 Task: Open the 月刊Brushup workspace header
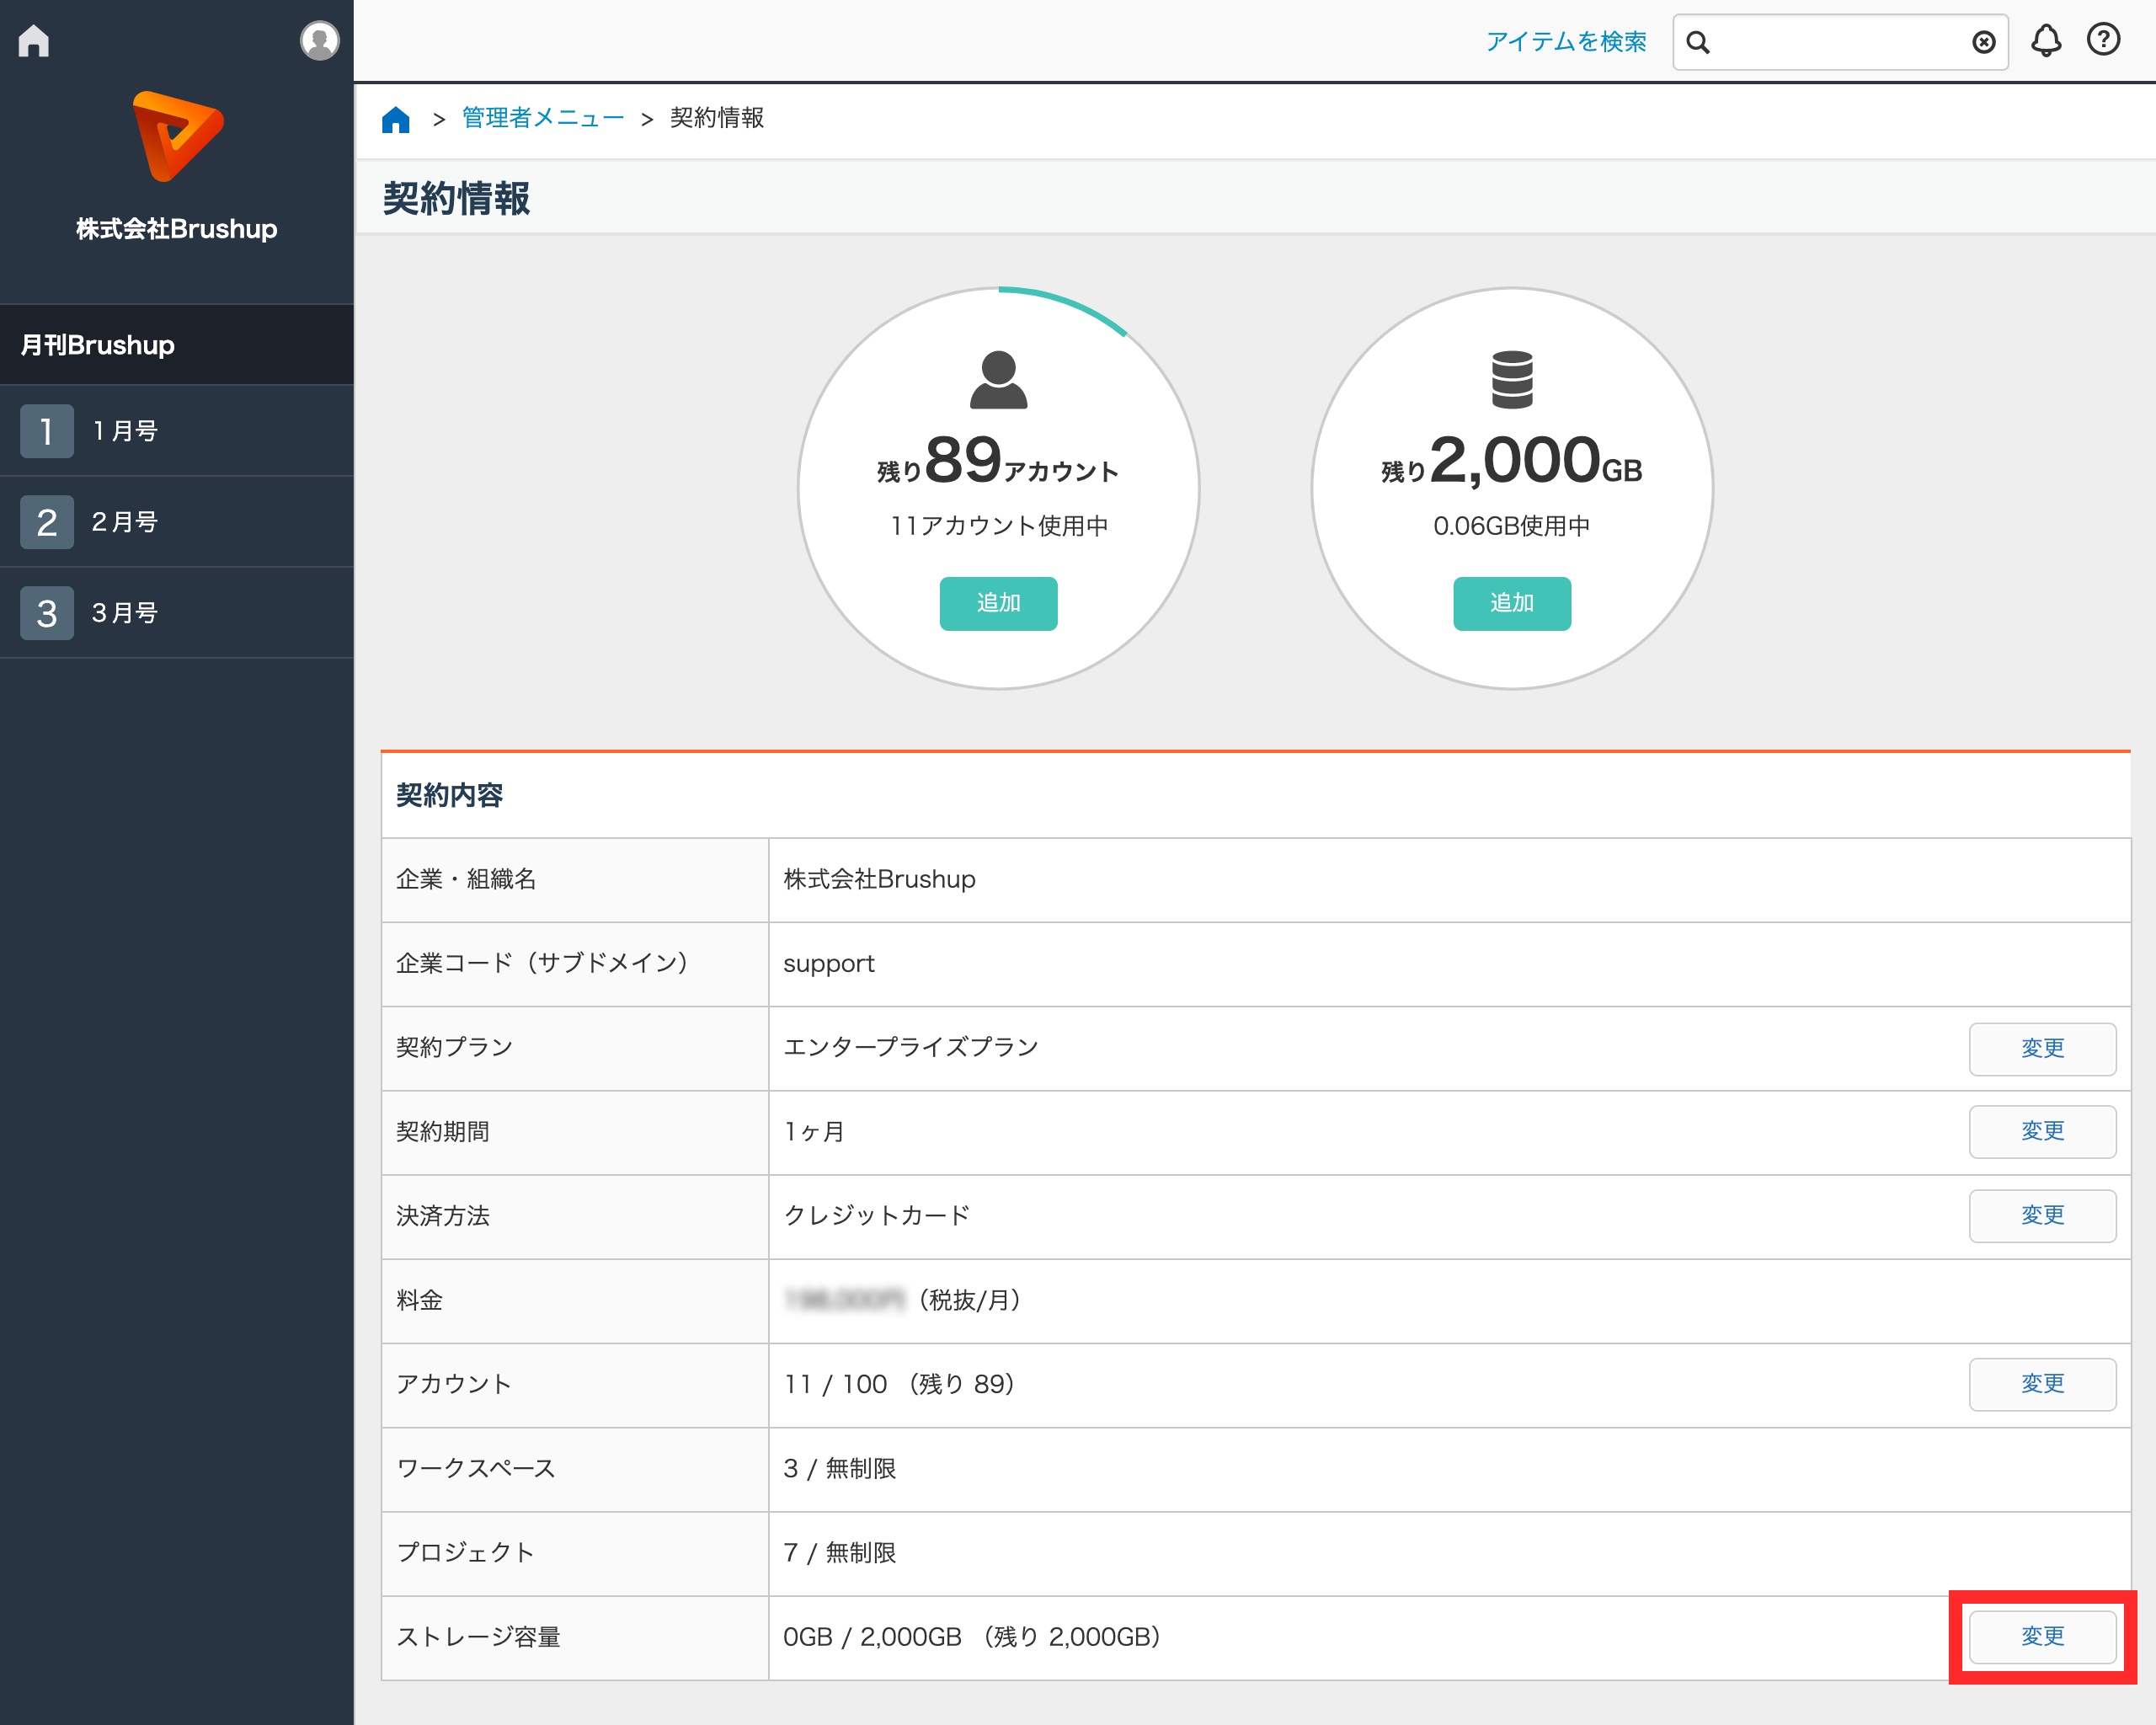(177, 345)
